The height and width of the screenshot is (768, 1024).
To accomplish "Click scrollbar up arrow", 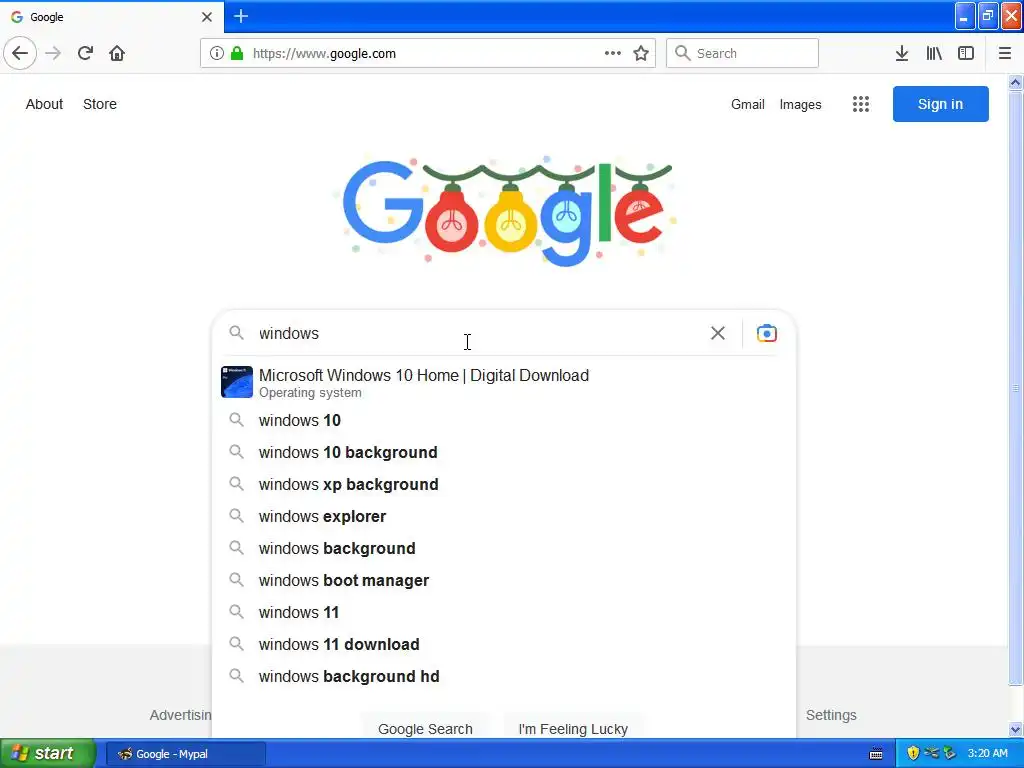I will tap(1015, 82).
